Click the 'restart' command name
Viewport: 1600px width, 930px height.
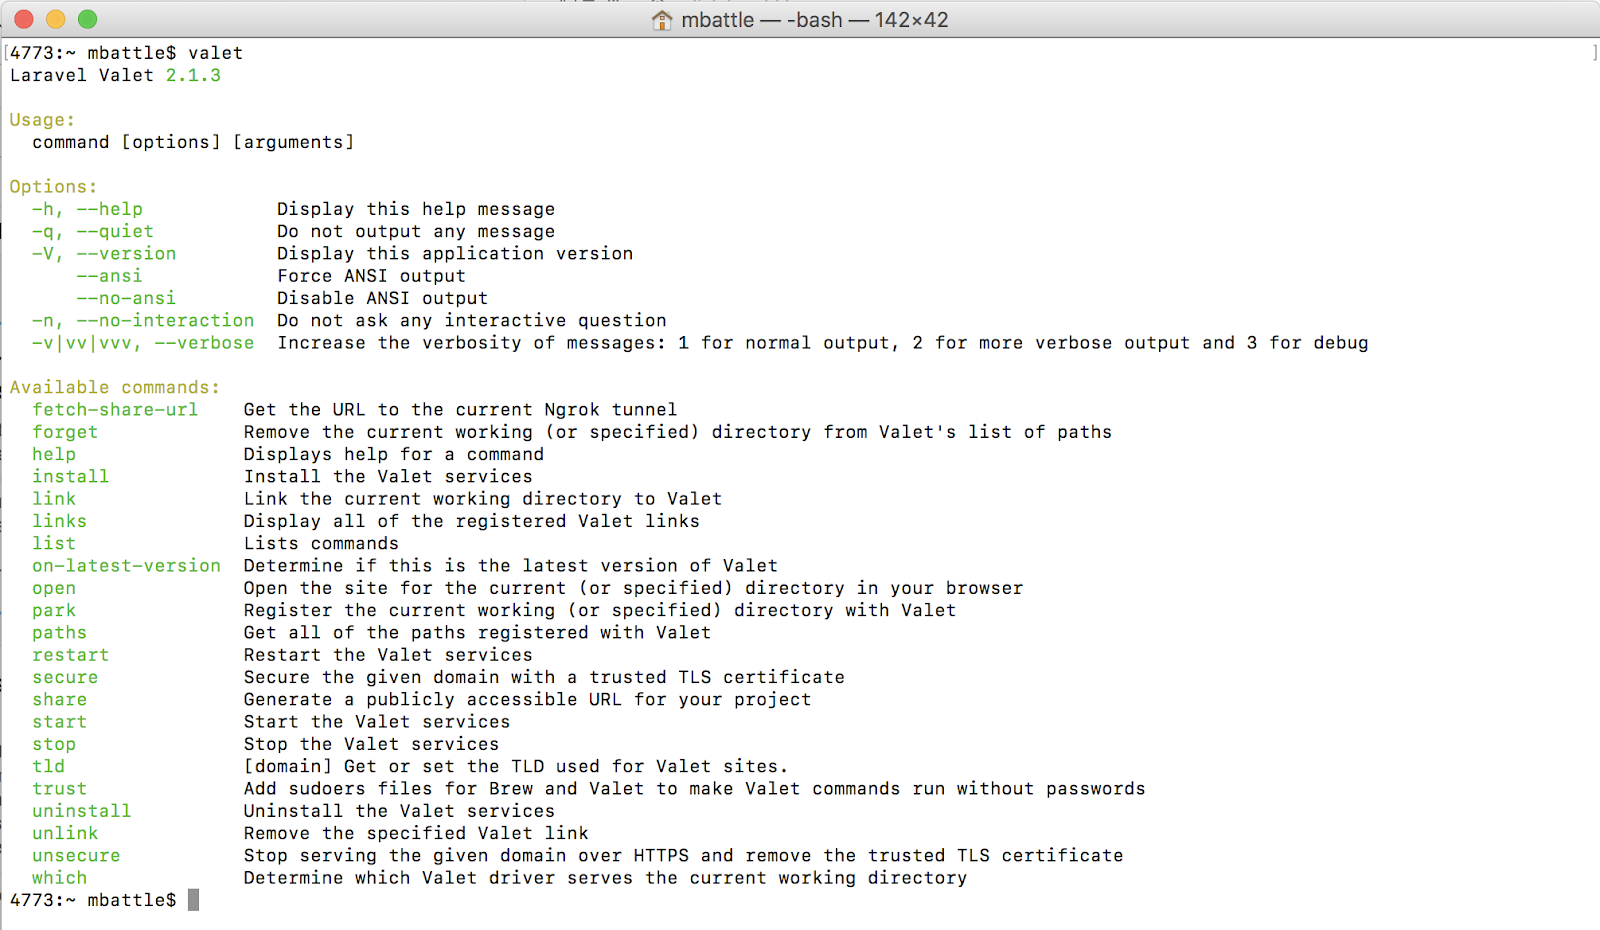coord(70,655)
